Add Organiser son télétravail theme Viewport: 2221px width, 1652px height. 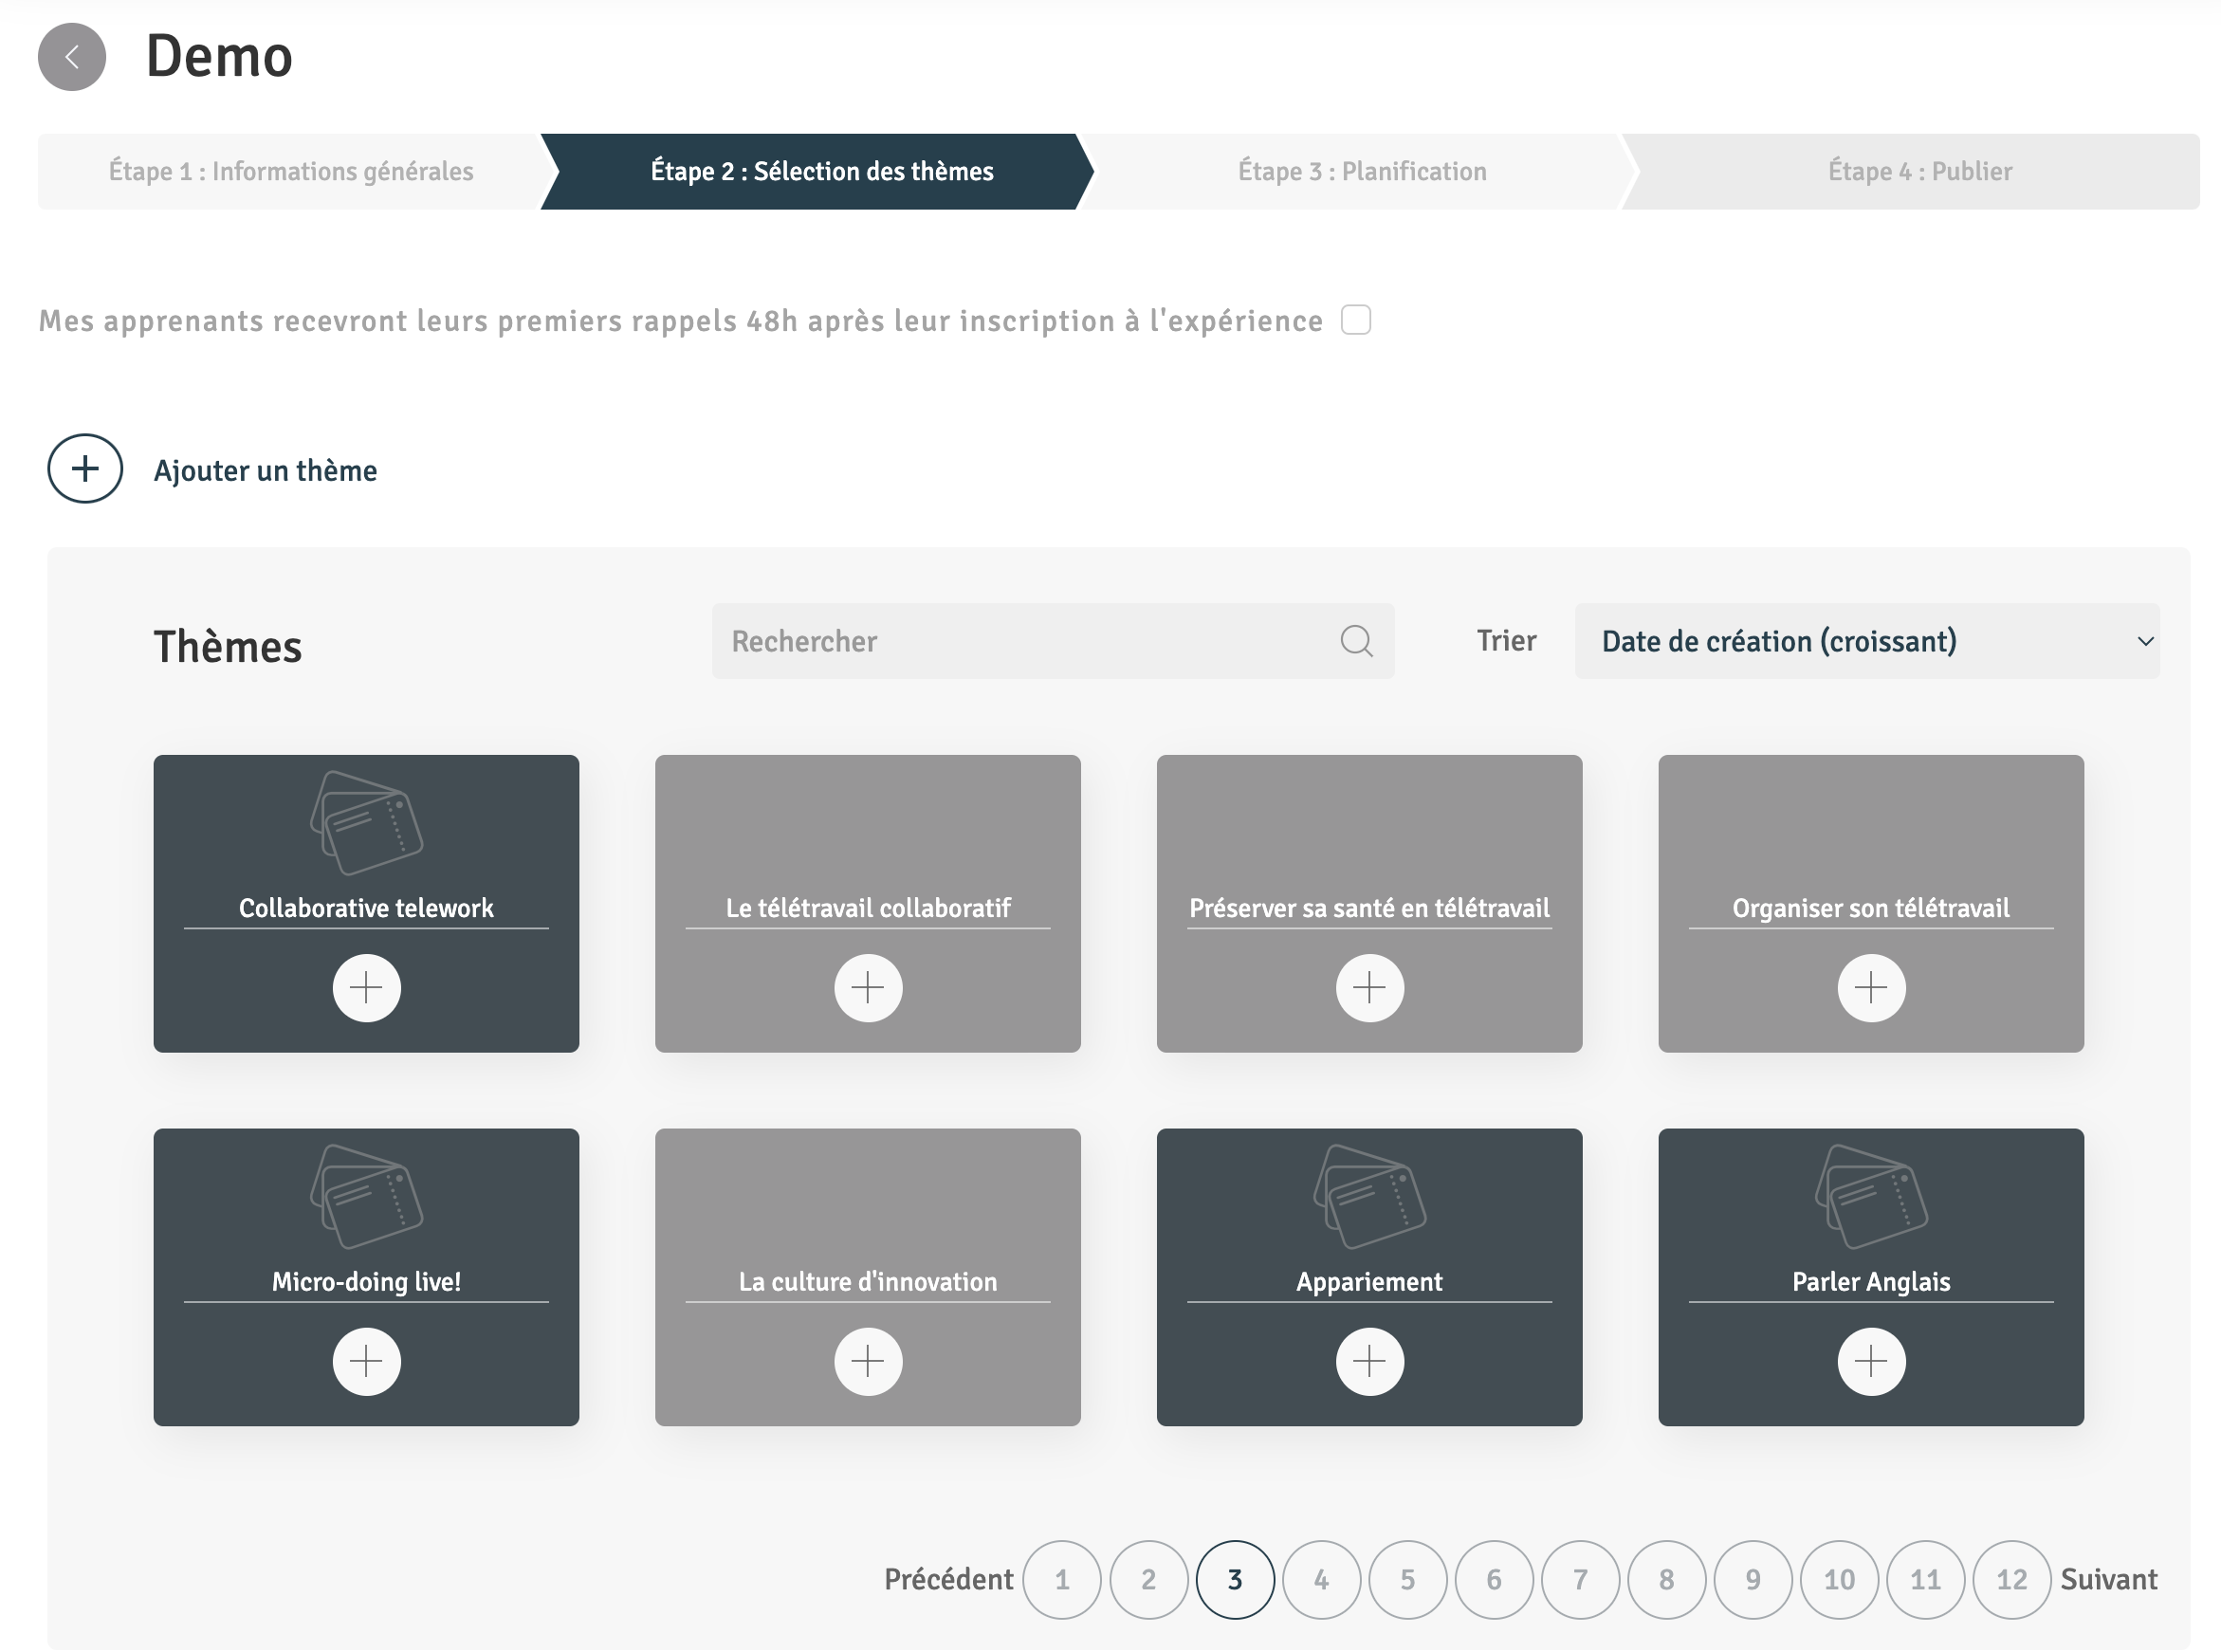(1871, 988)
